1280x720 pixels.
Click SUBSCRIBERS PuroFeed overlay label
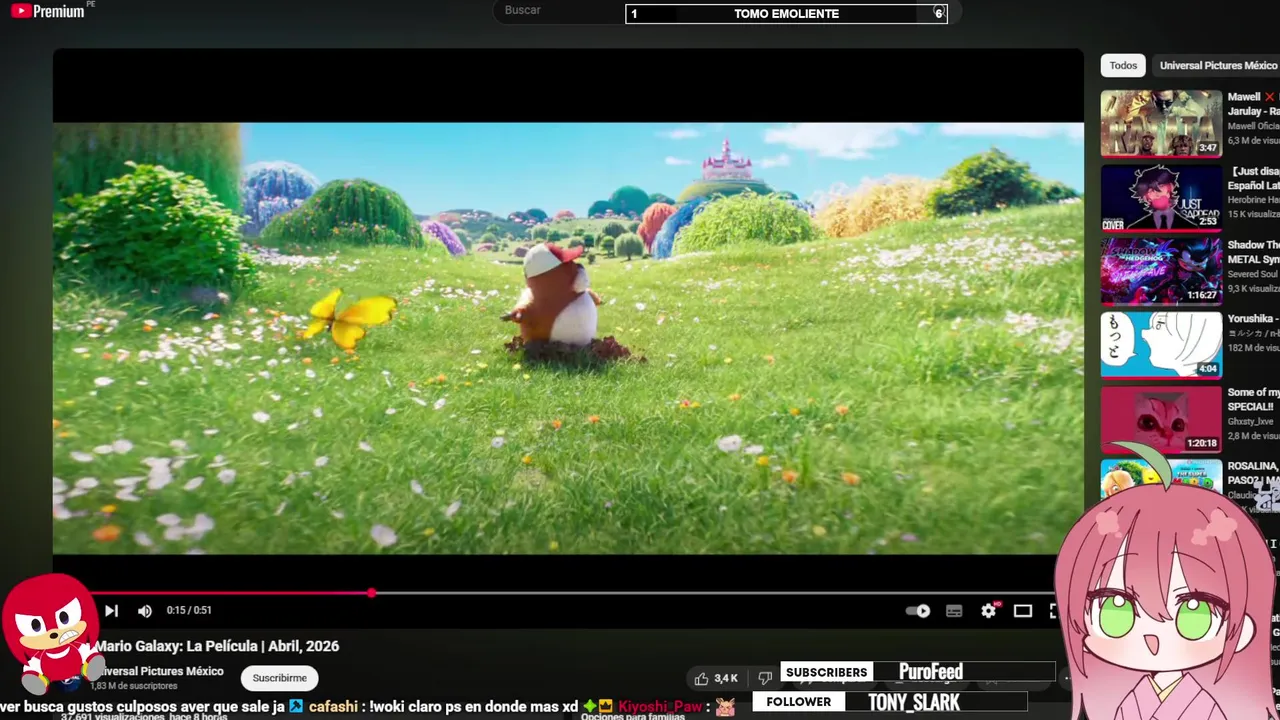[x=919, y=672]
